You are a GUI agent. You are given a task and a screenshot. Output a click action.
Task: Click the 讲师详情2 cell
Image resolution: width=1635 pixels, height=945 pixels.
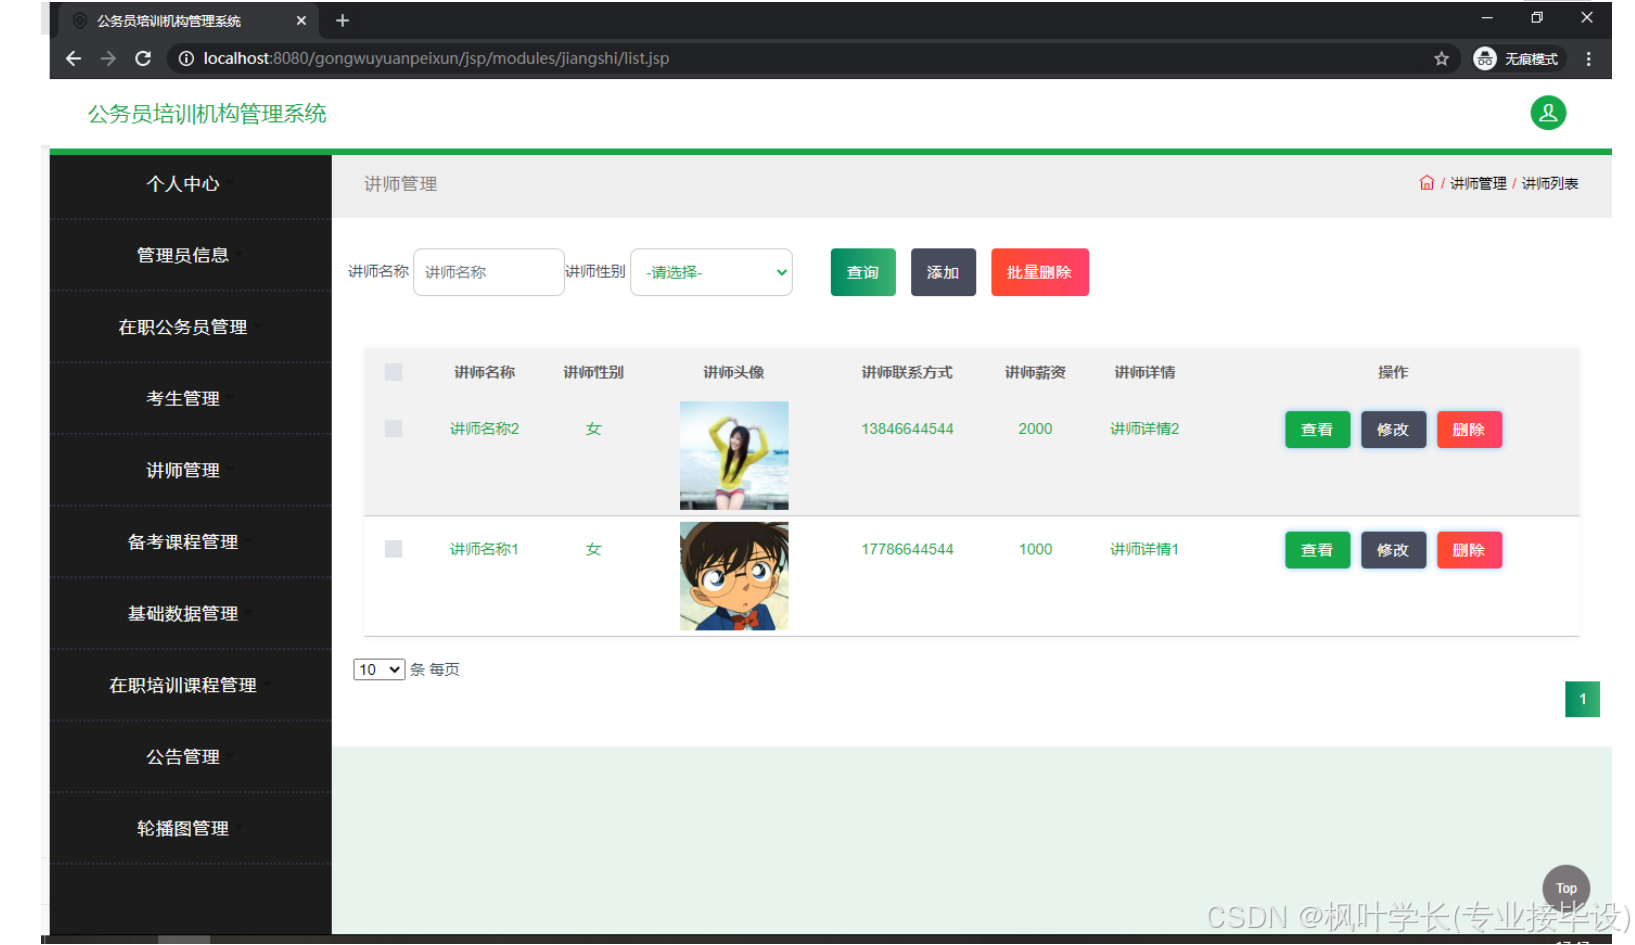pyautogui.click(x=1144, y=428)
